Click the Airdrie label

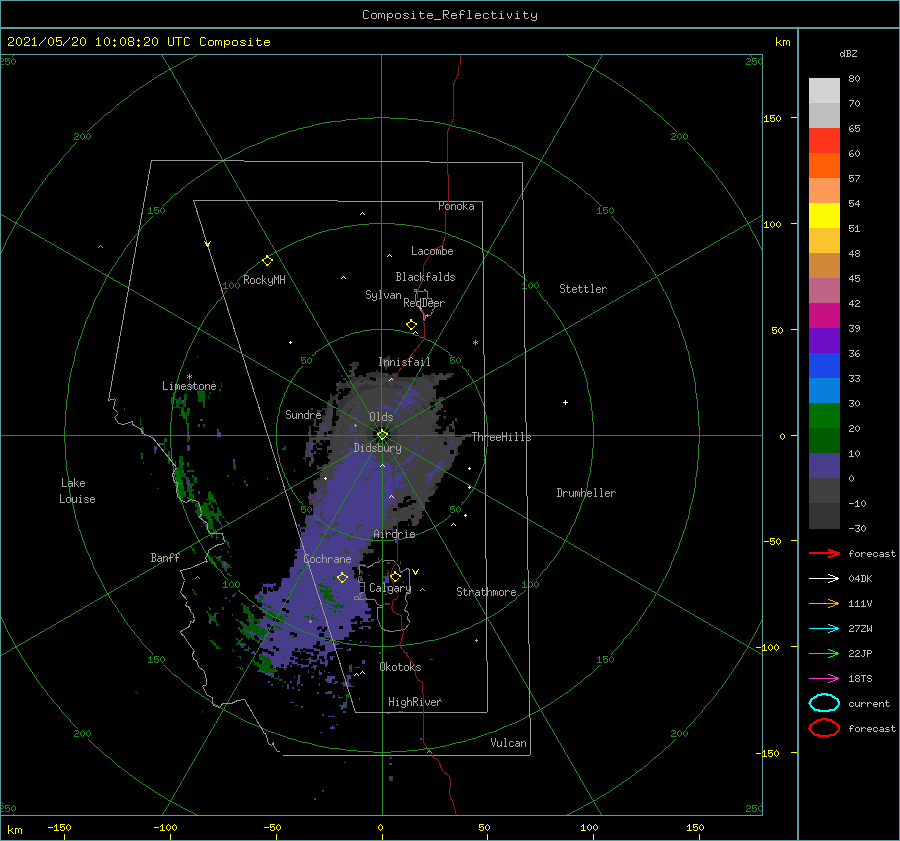click(394, 534)
